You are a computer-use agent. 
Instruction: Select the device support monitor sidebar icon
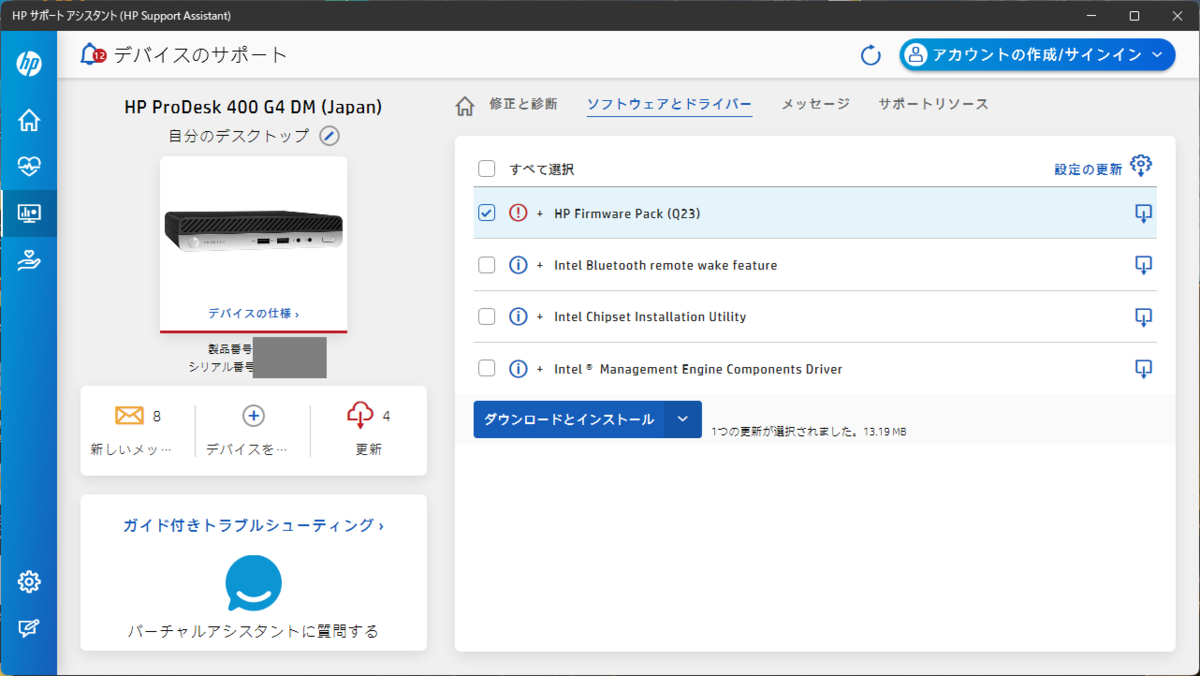click(29, 214)
